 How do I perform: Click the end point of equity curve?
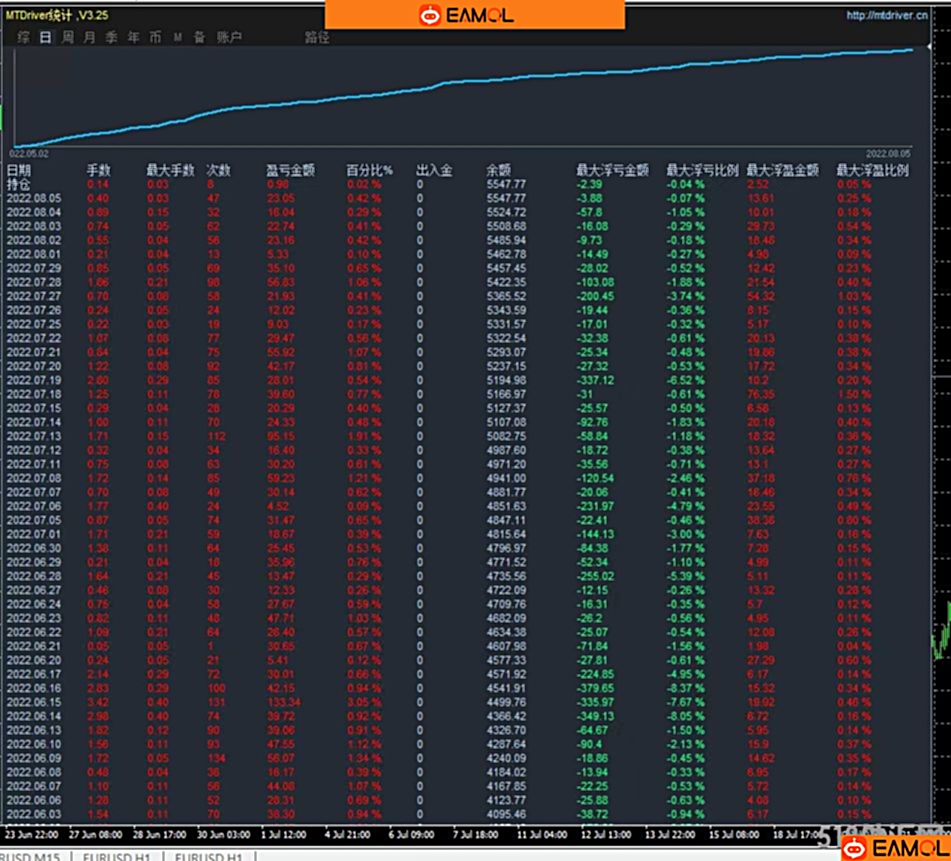click(x=912, y=49)
